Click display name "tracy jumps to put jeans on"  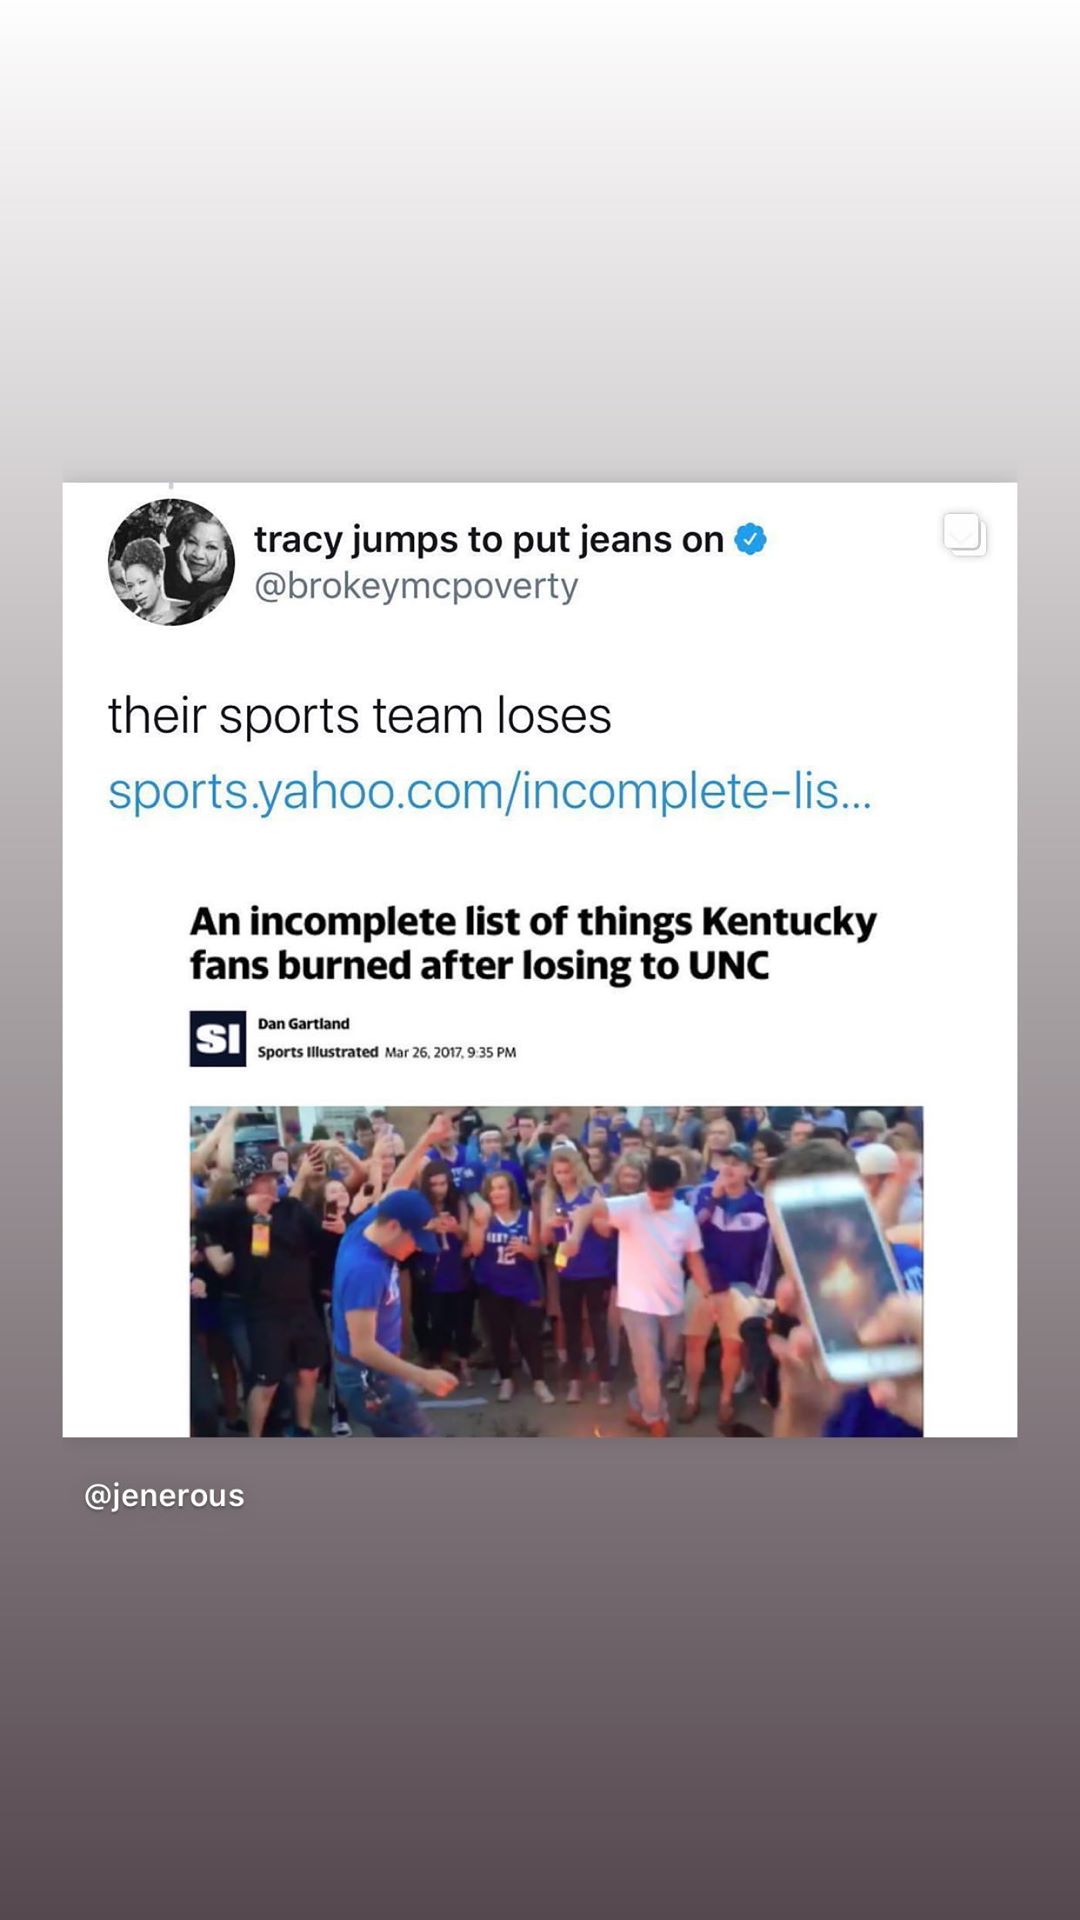tap(488, 539)
